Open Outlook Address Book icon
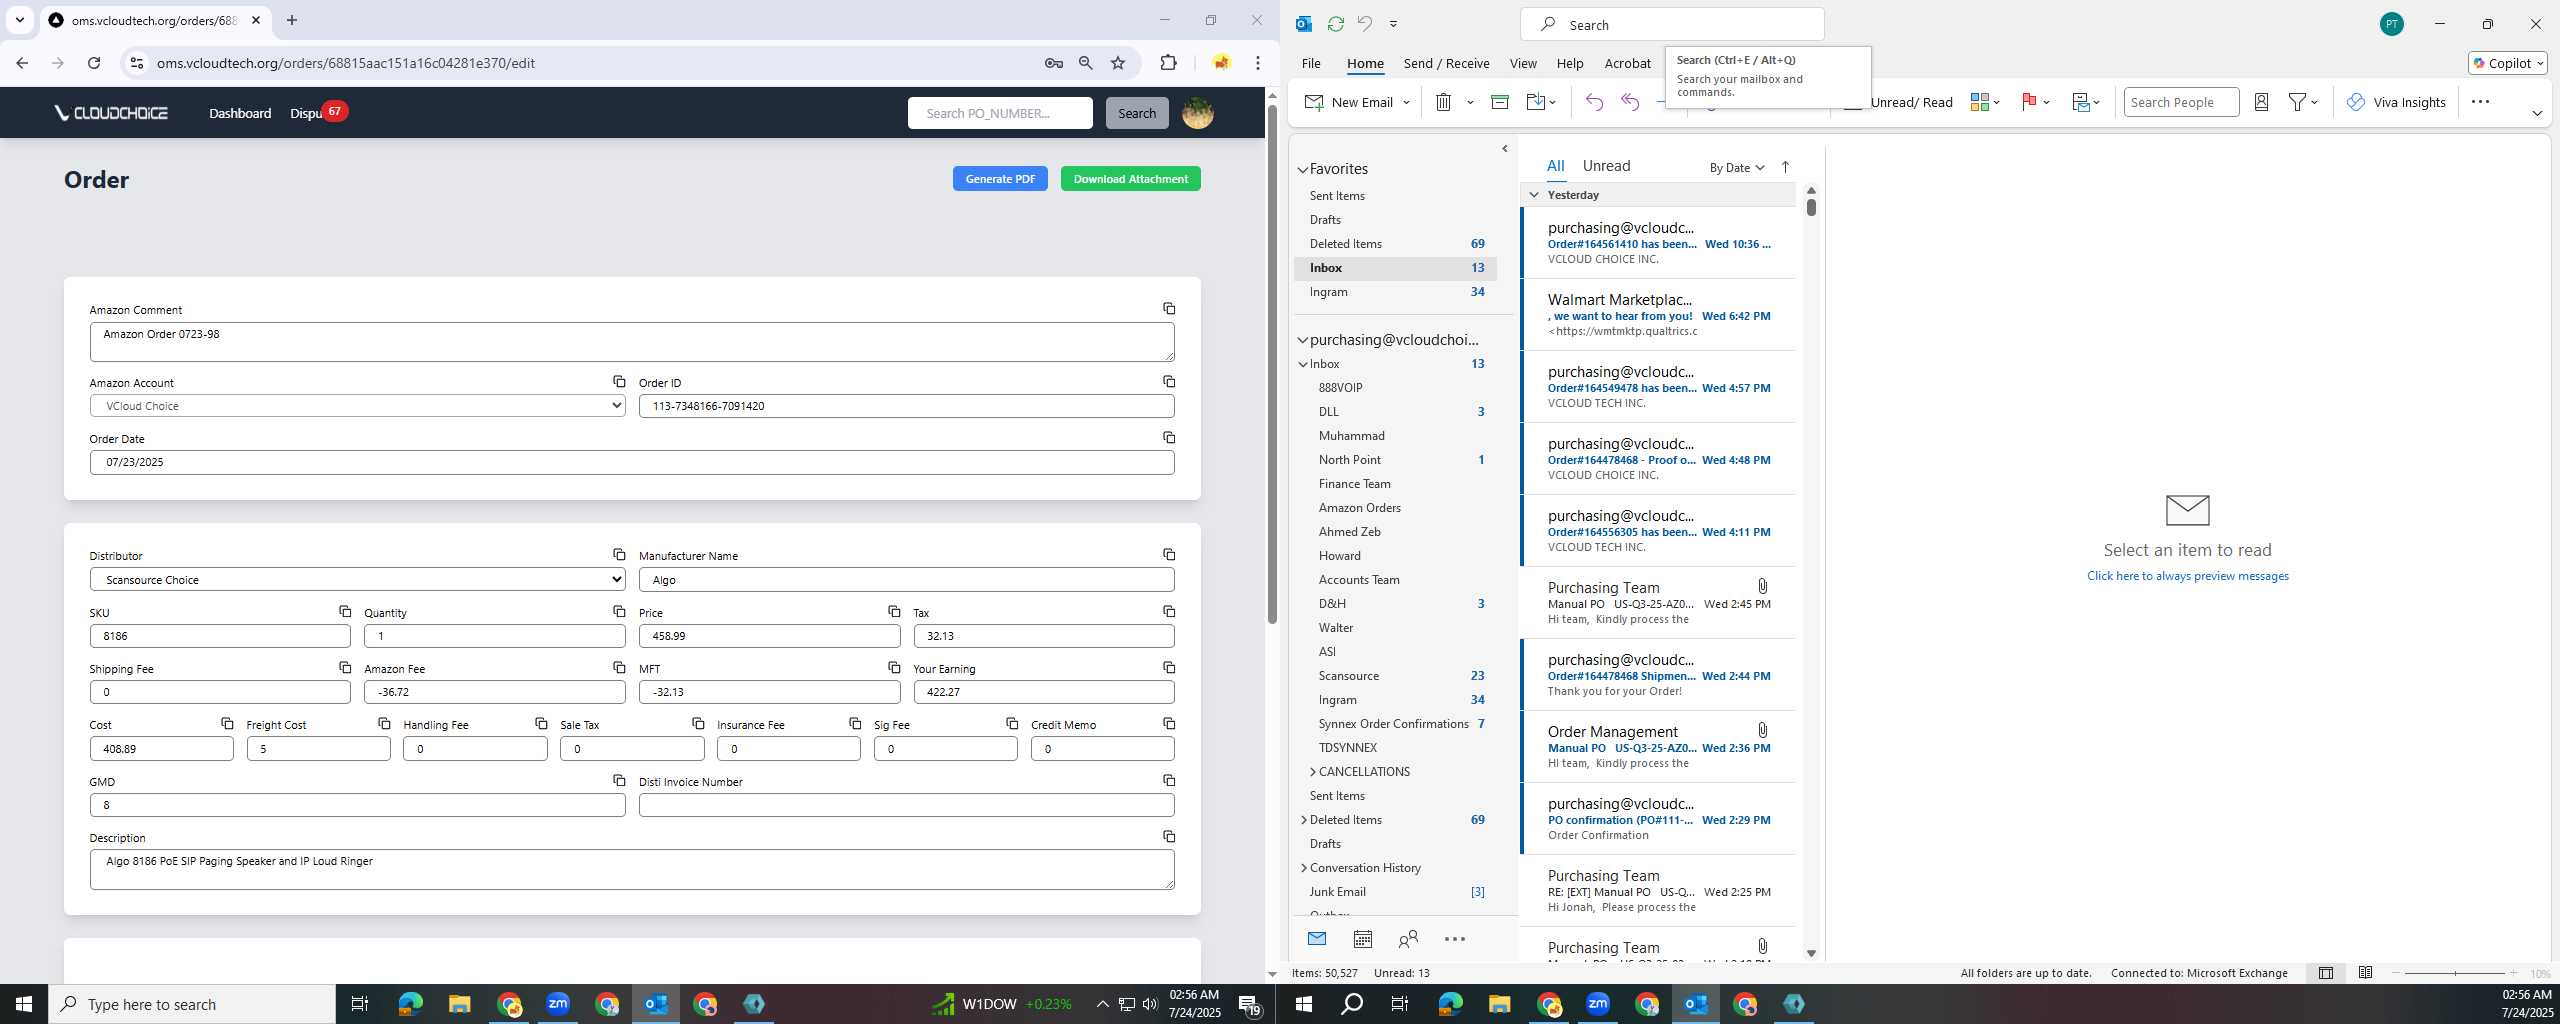The height and width of the screenshot is (1024, 2560). (x=2261, y=102)
